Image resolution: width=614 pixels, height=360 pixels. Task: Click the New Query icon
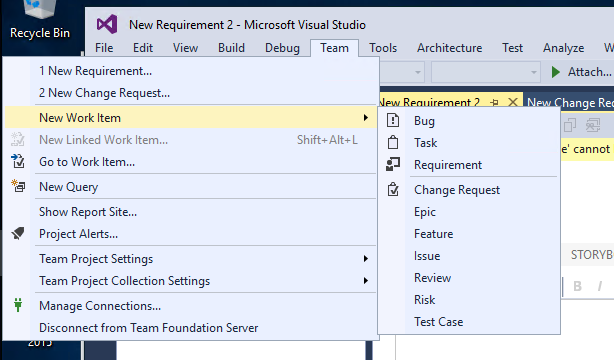click(18, 186)
